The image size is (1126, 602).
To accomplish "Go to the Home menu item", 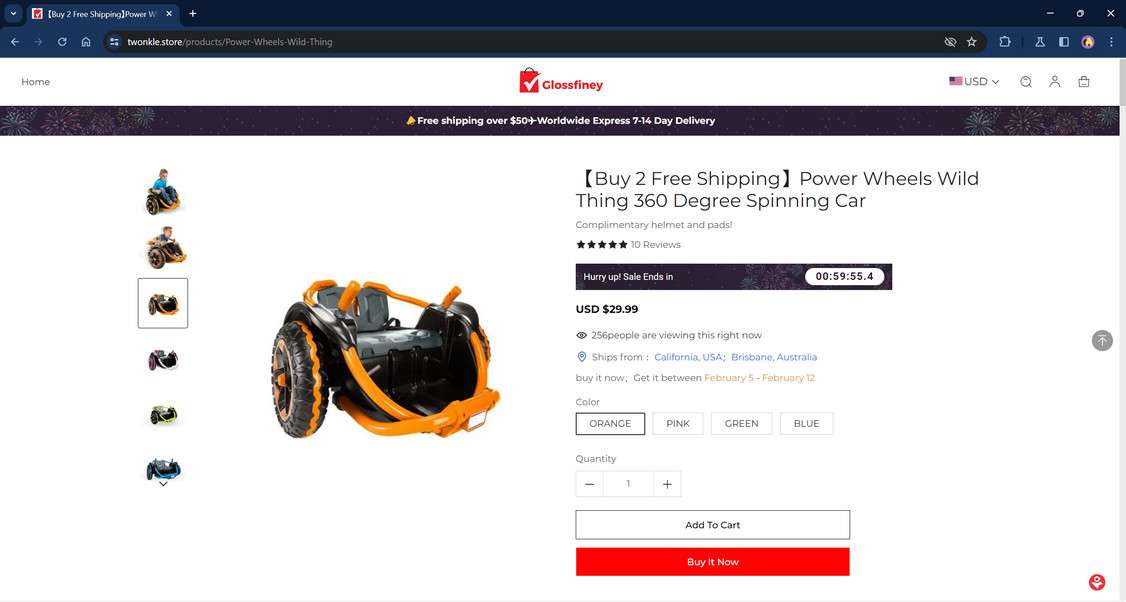I will [35, 82].
